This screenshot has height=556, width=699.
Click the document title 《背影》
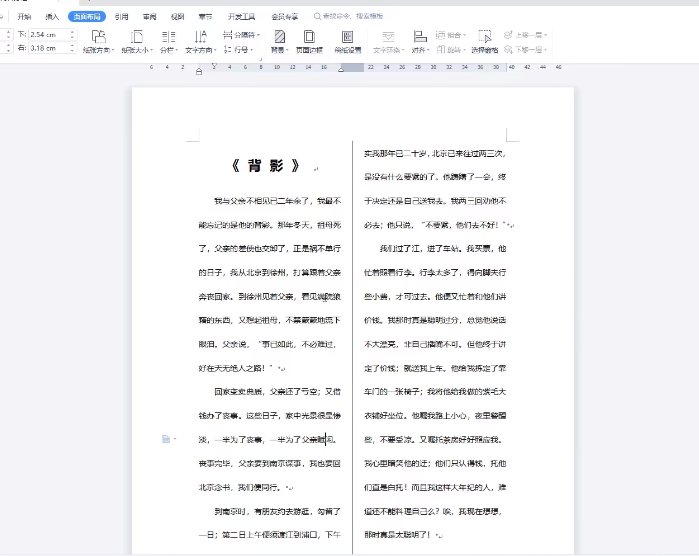pos(266,166)
